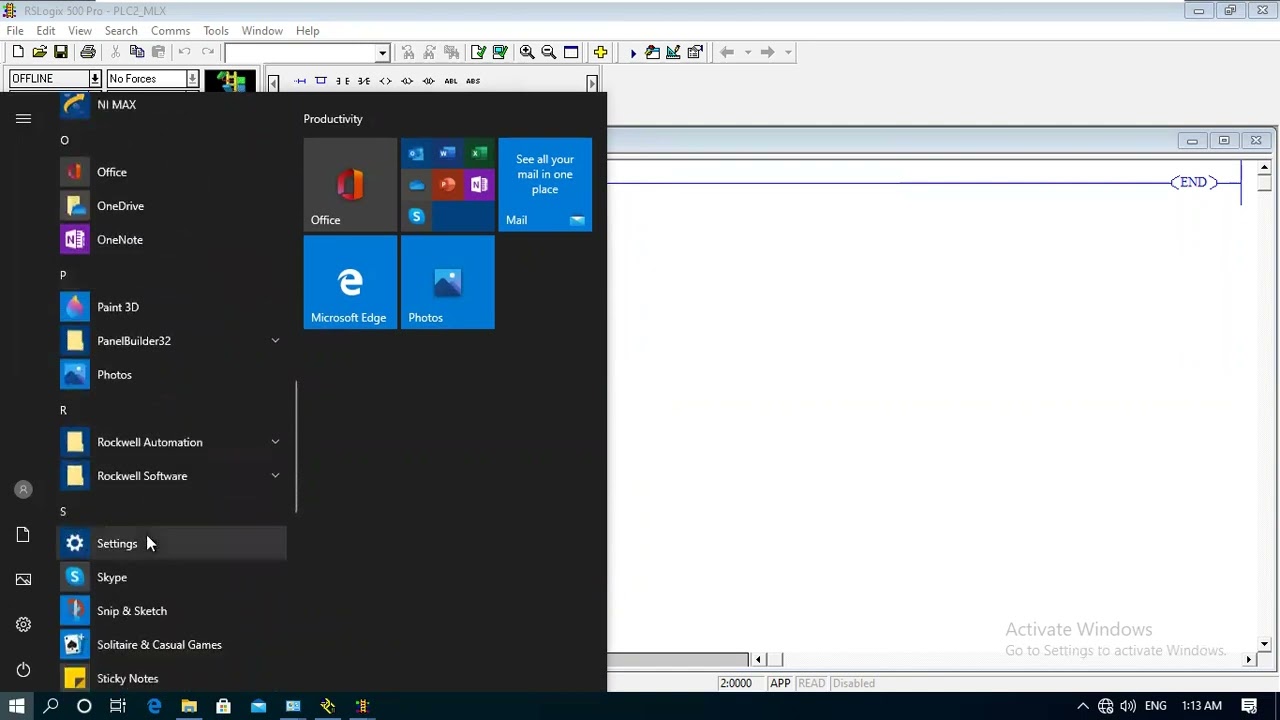The image size is (1280, 720).
Task: Insert an Examine If Closed contact
Action: (x=342, y=81)
